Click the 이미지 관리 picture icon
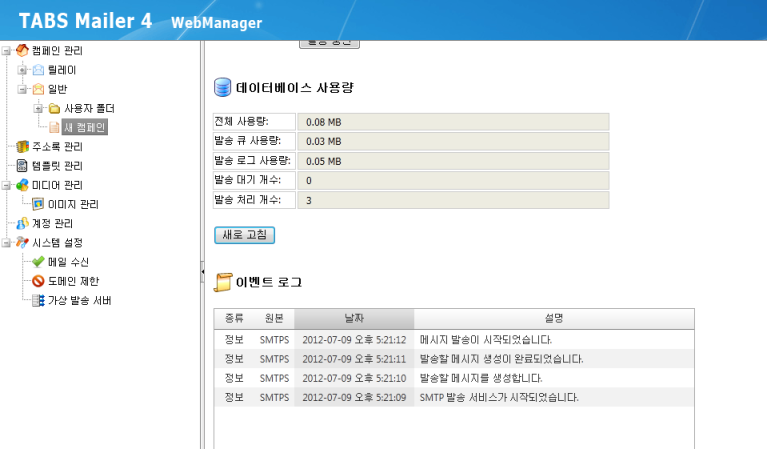The image size is (767, 449). pos(39,204)
